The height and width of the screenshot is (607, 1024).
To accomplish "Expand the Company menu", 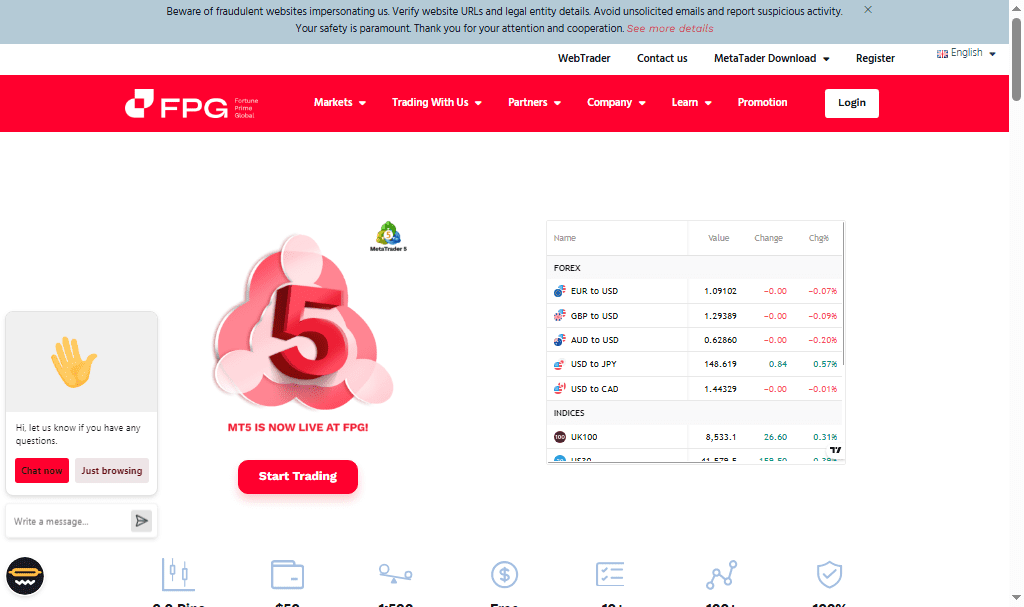I will coord(616,103).
